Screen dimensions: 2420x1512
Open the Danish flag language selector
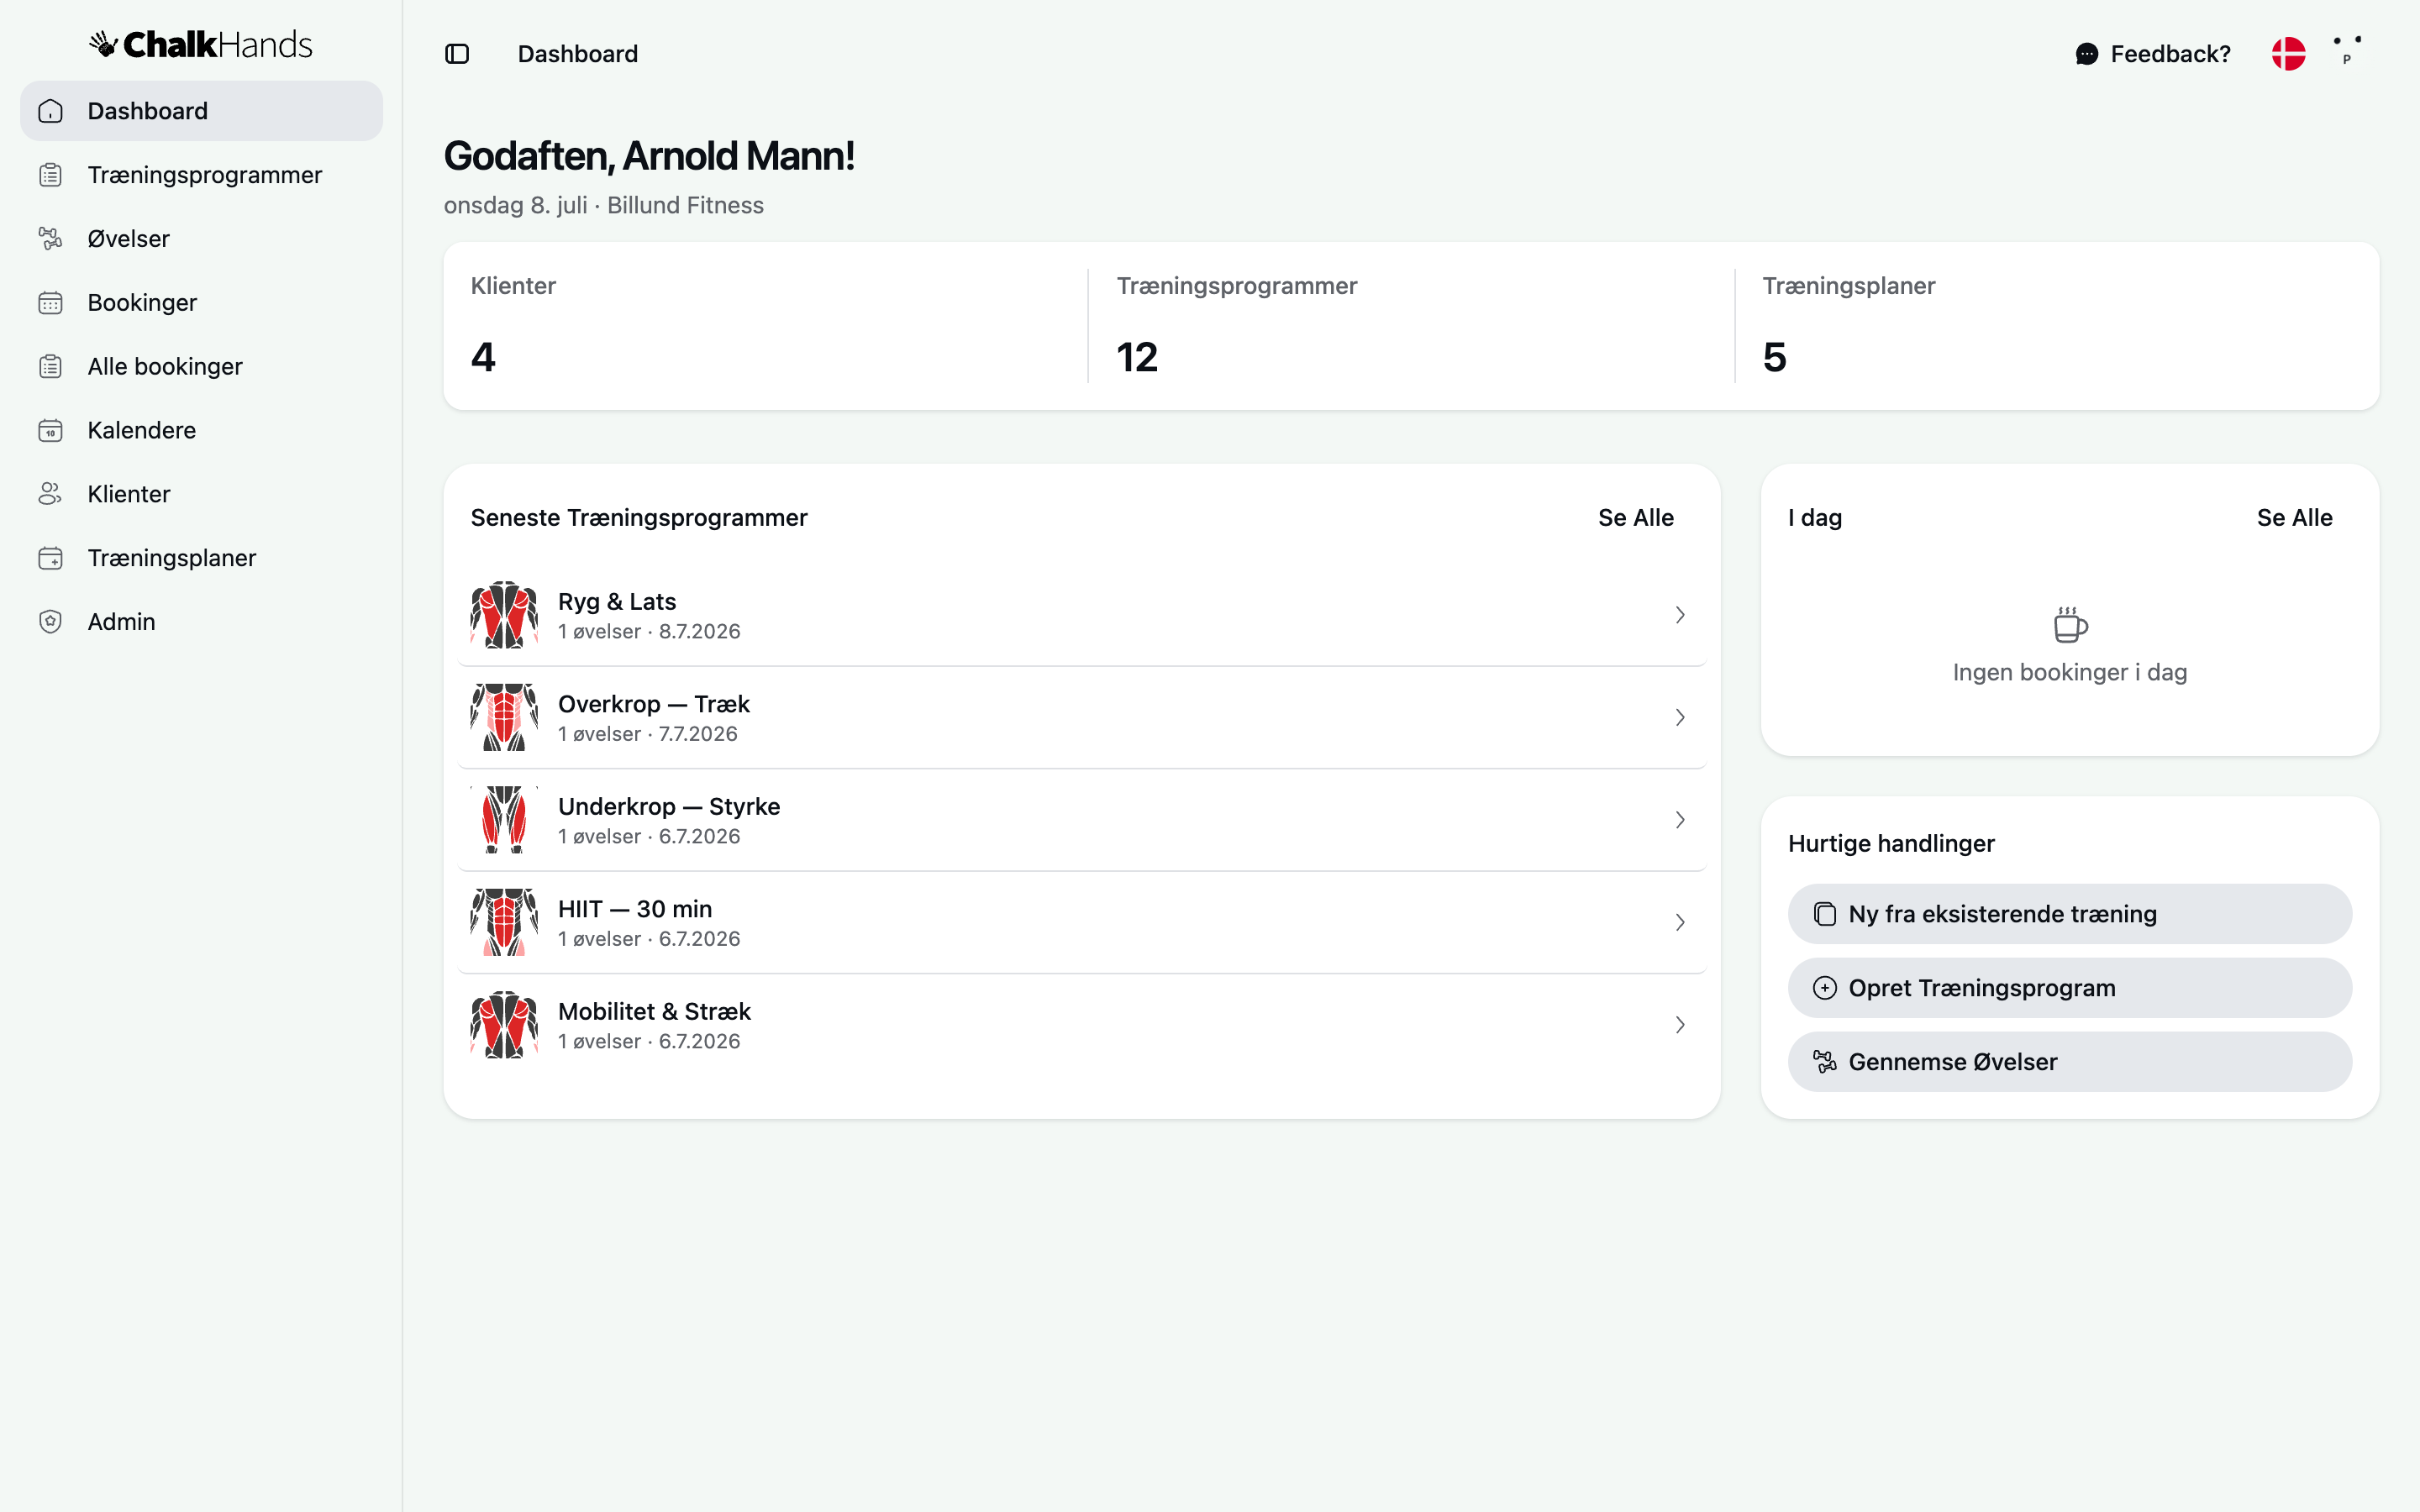pyautogui.click(x=2288, y=54)
